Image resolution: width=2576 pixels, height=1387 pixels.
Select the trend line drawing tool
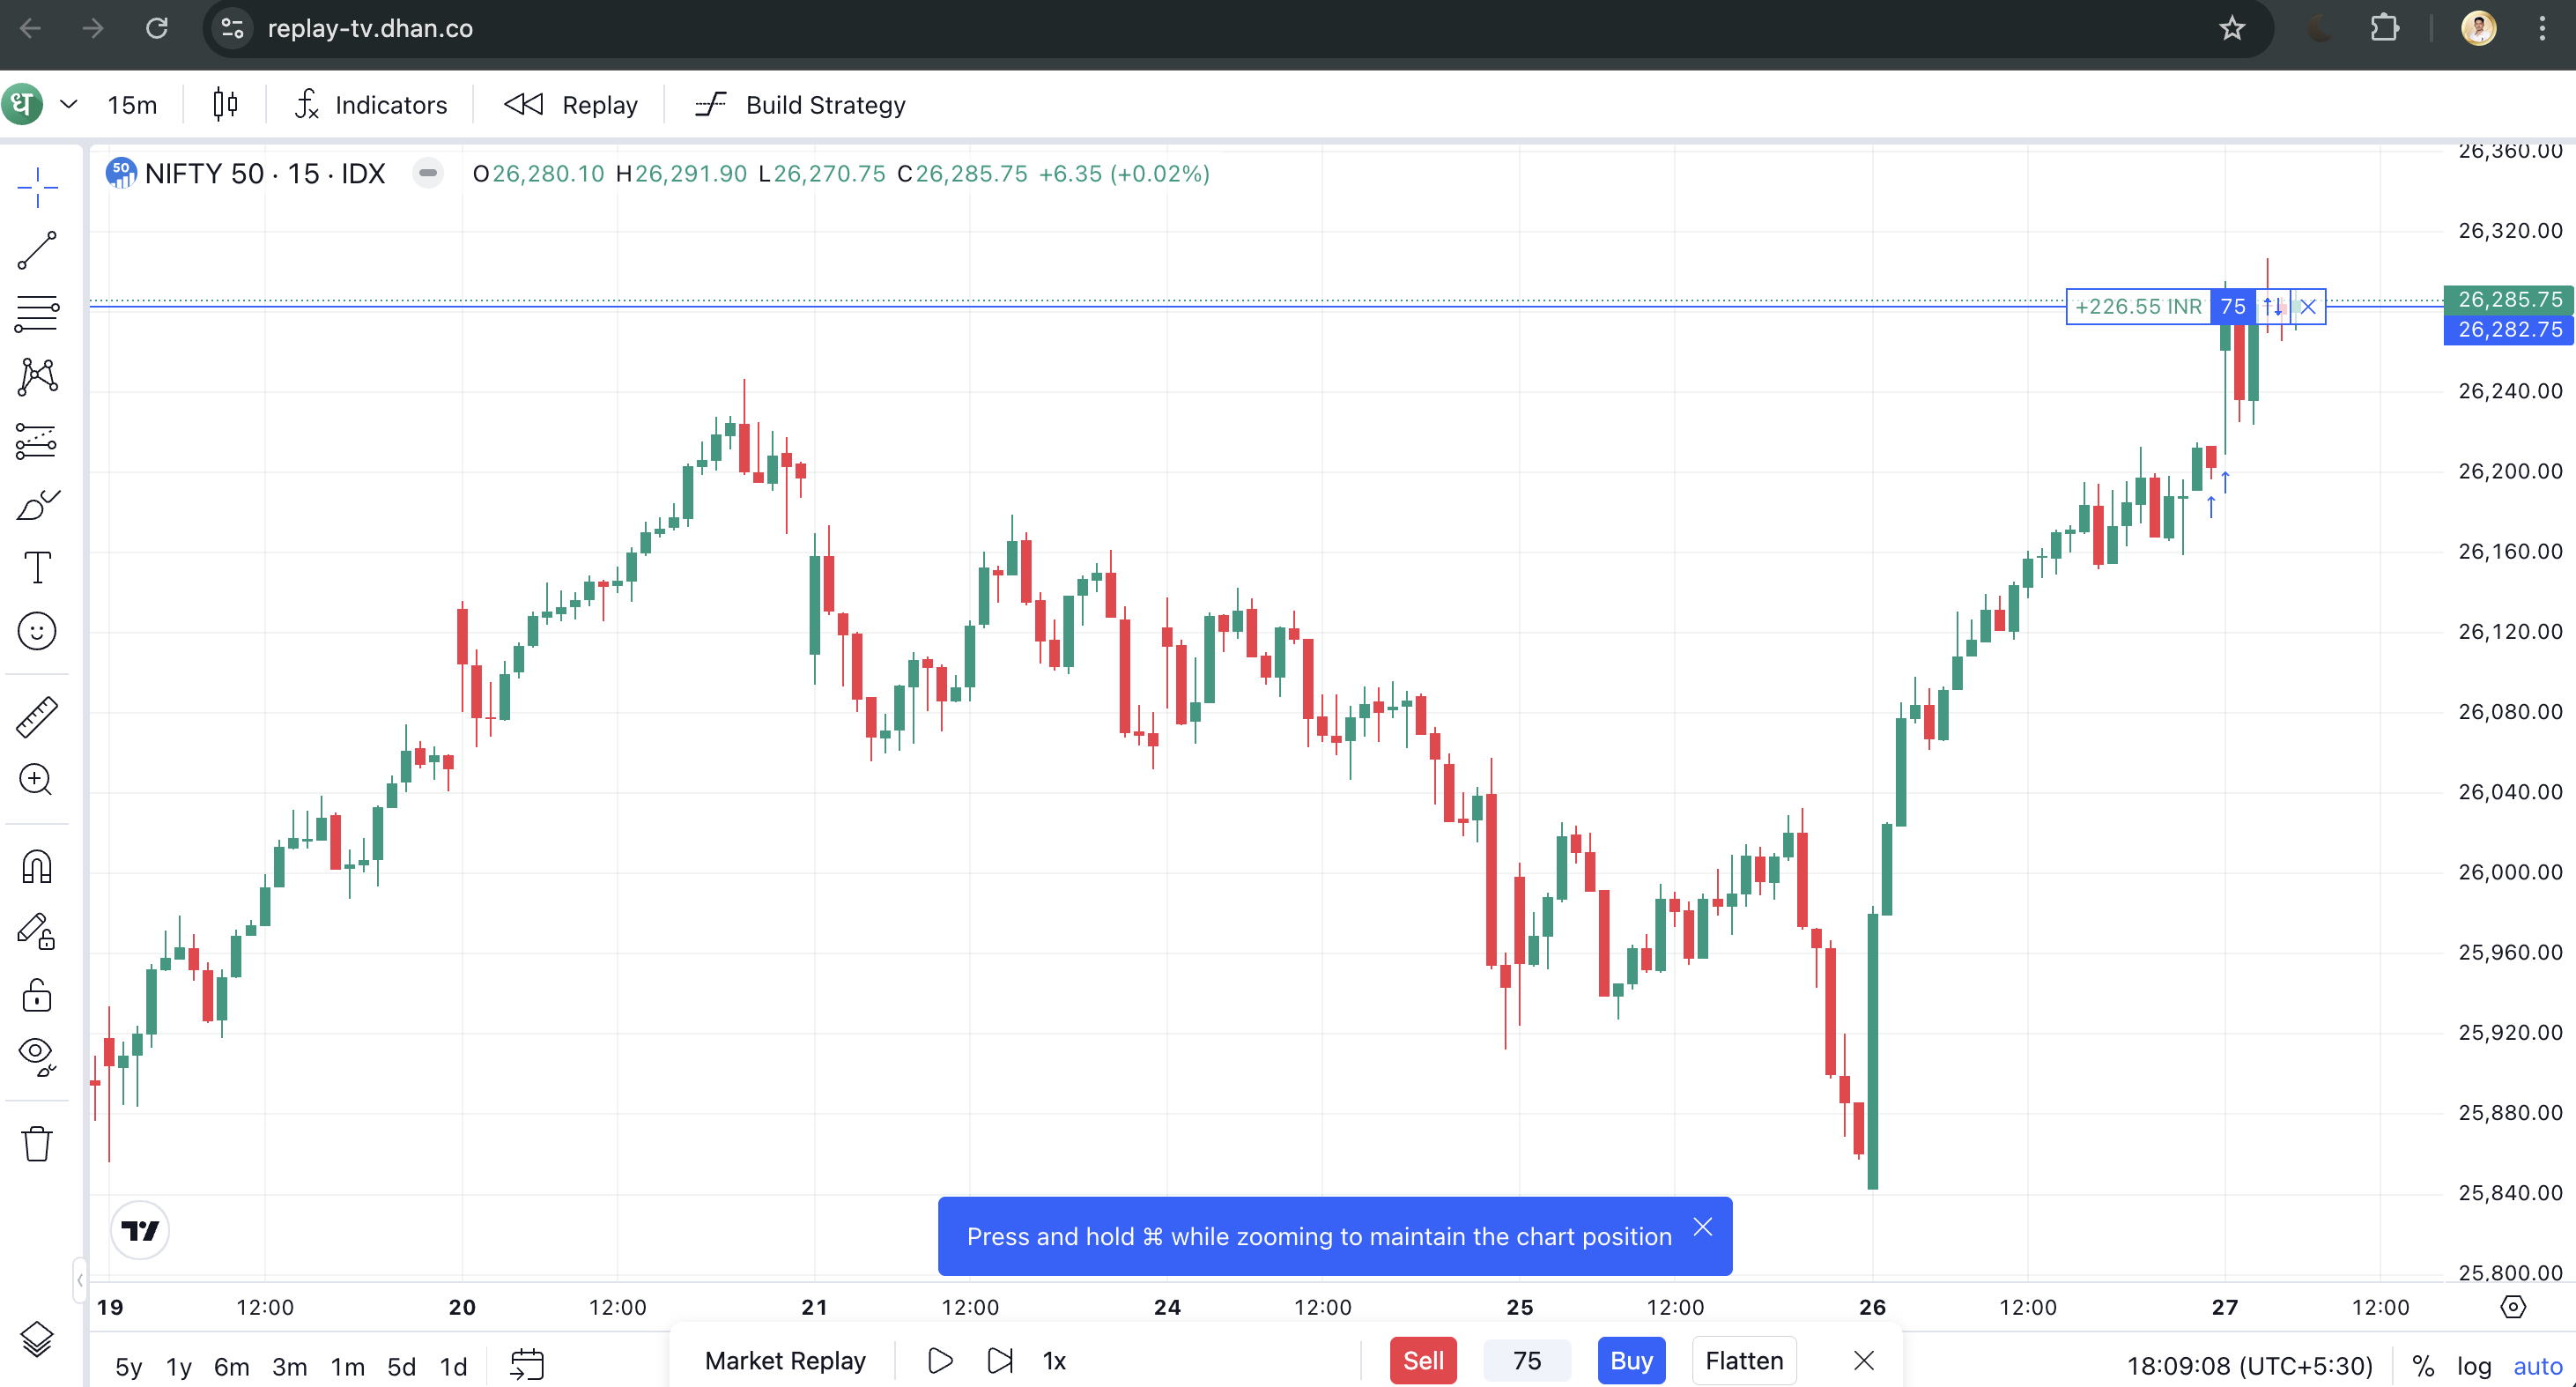tap(37, 250)
